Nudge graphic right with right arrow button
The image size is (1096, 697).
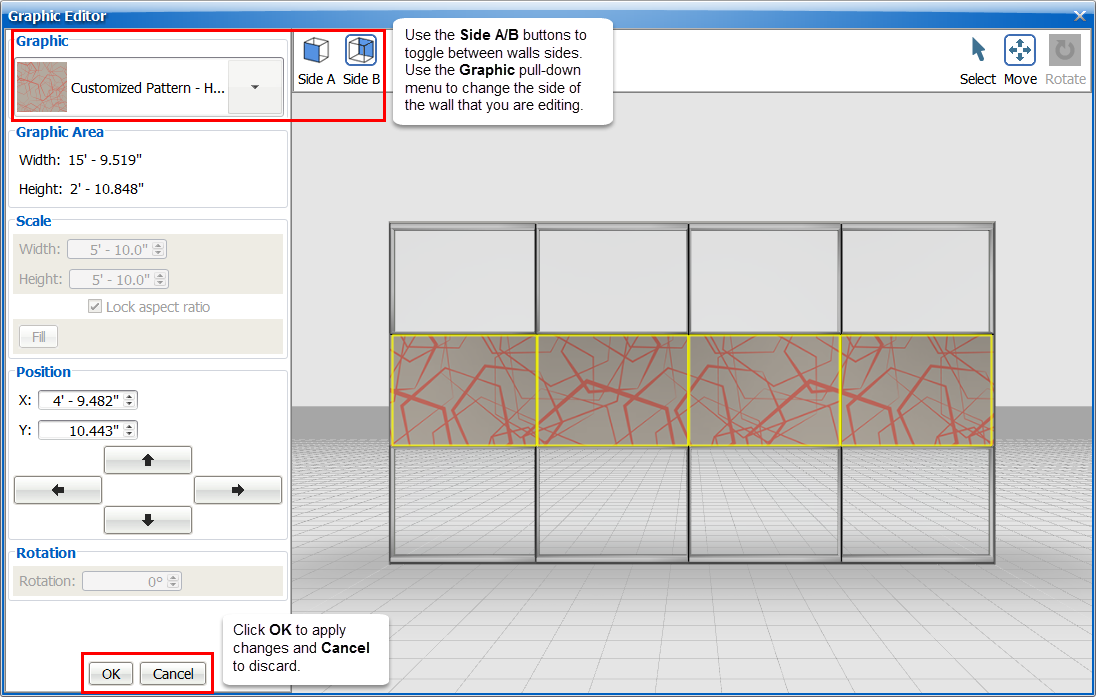tap(237, 490)
